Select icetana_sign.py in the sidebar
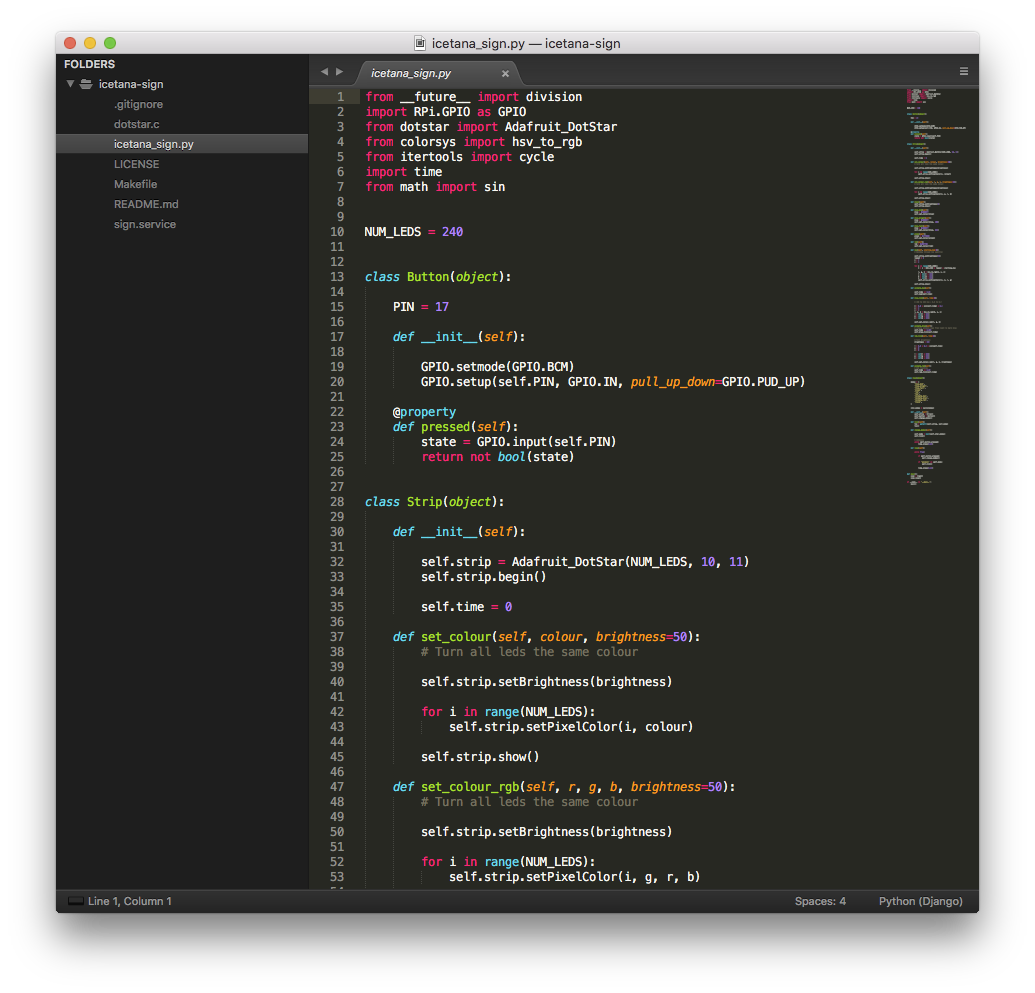 coord(182,144)
